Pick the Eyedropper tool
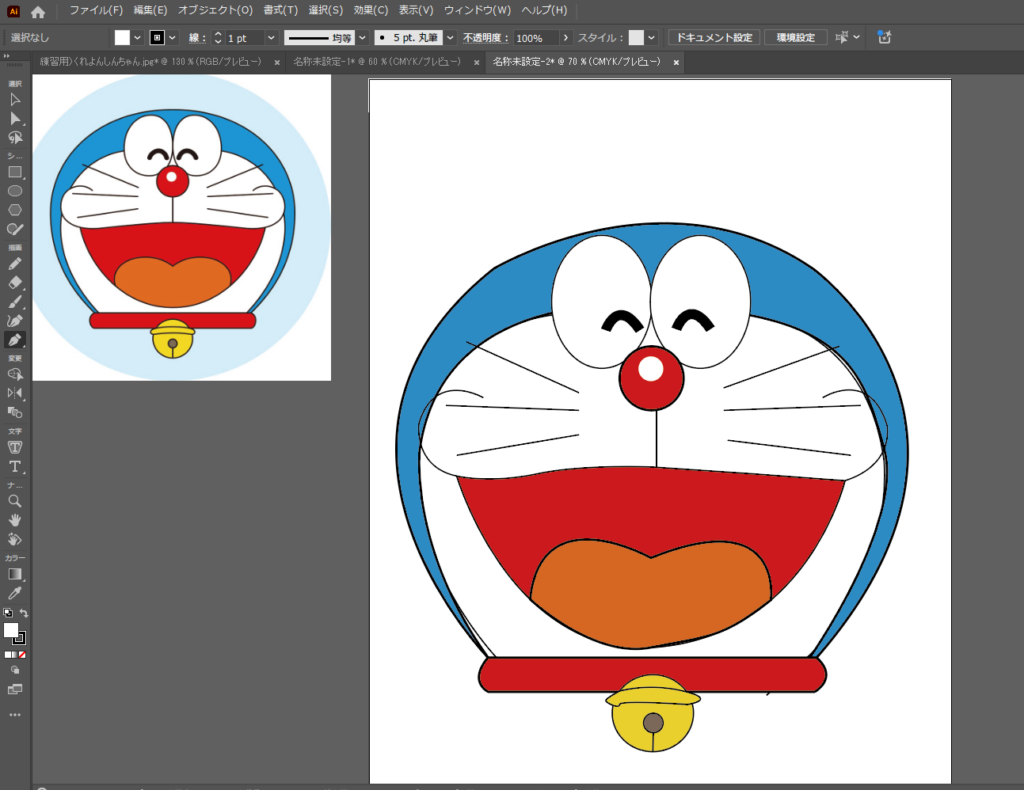This screenshot has width=1024, height=790. point(15,594)
